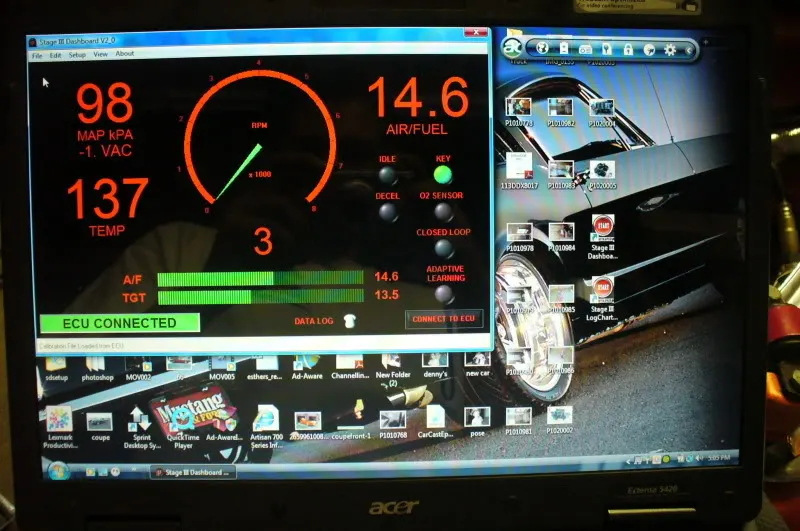This screenshot has width=800, height=531.
Task: Toggle the DATA LOG switch
Action: pyautogui.click(x=349, y=320)
